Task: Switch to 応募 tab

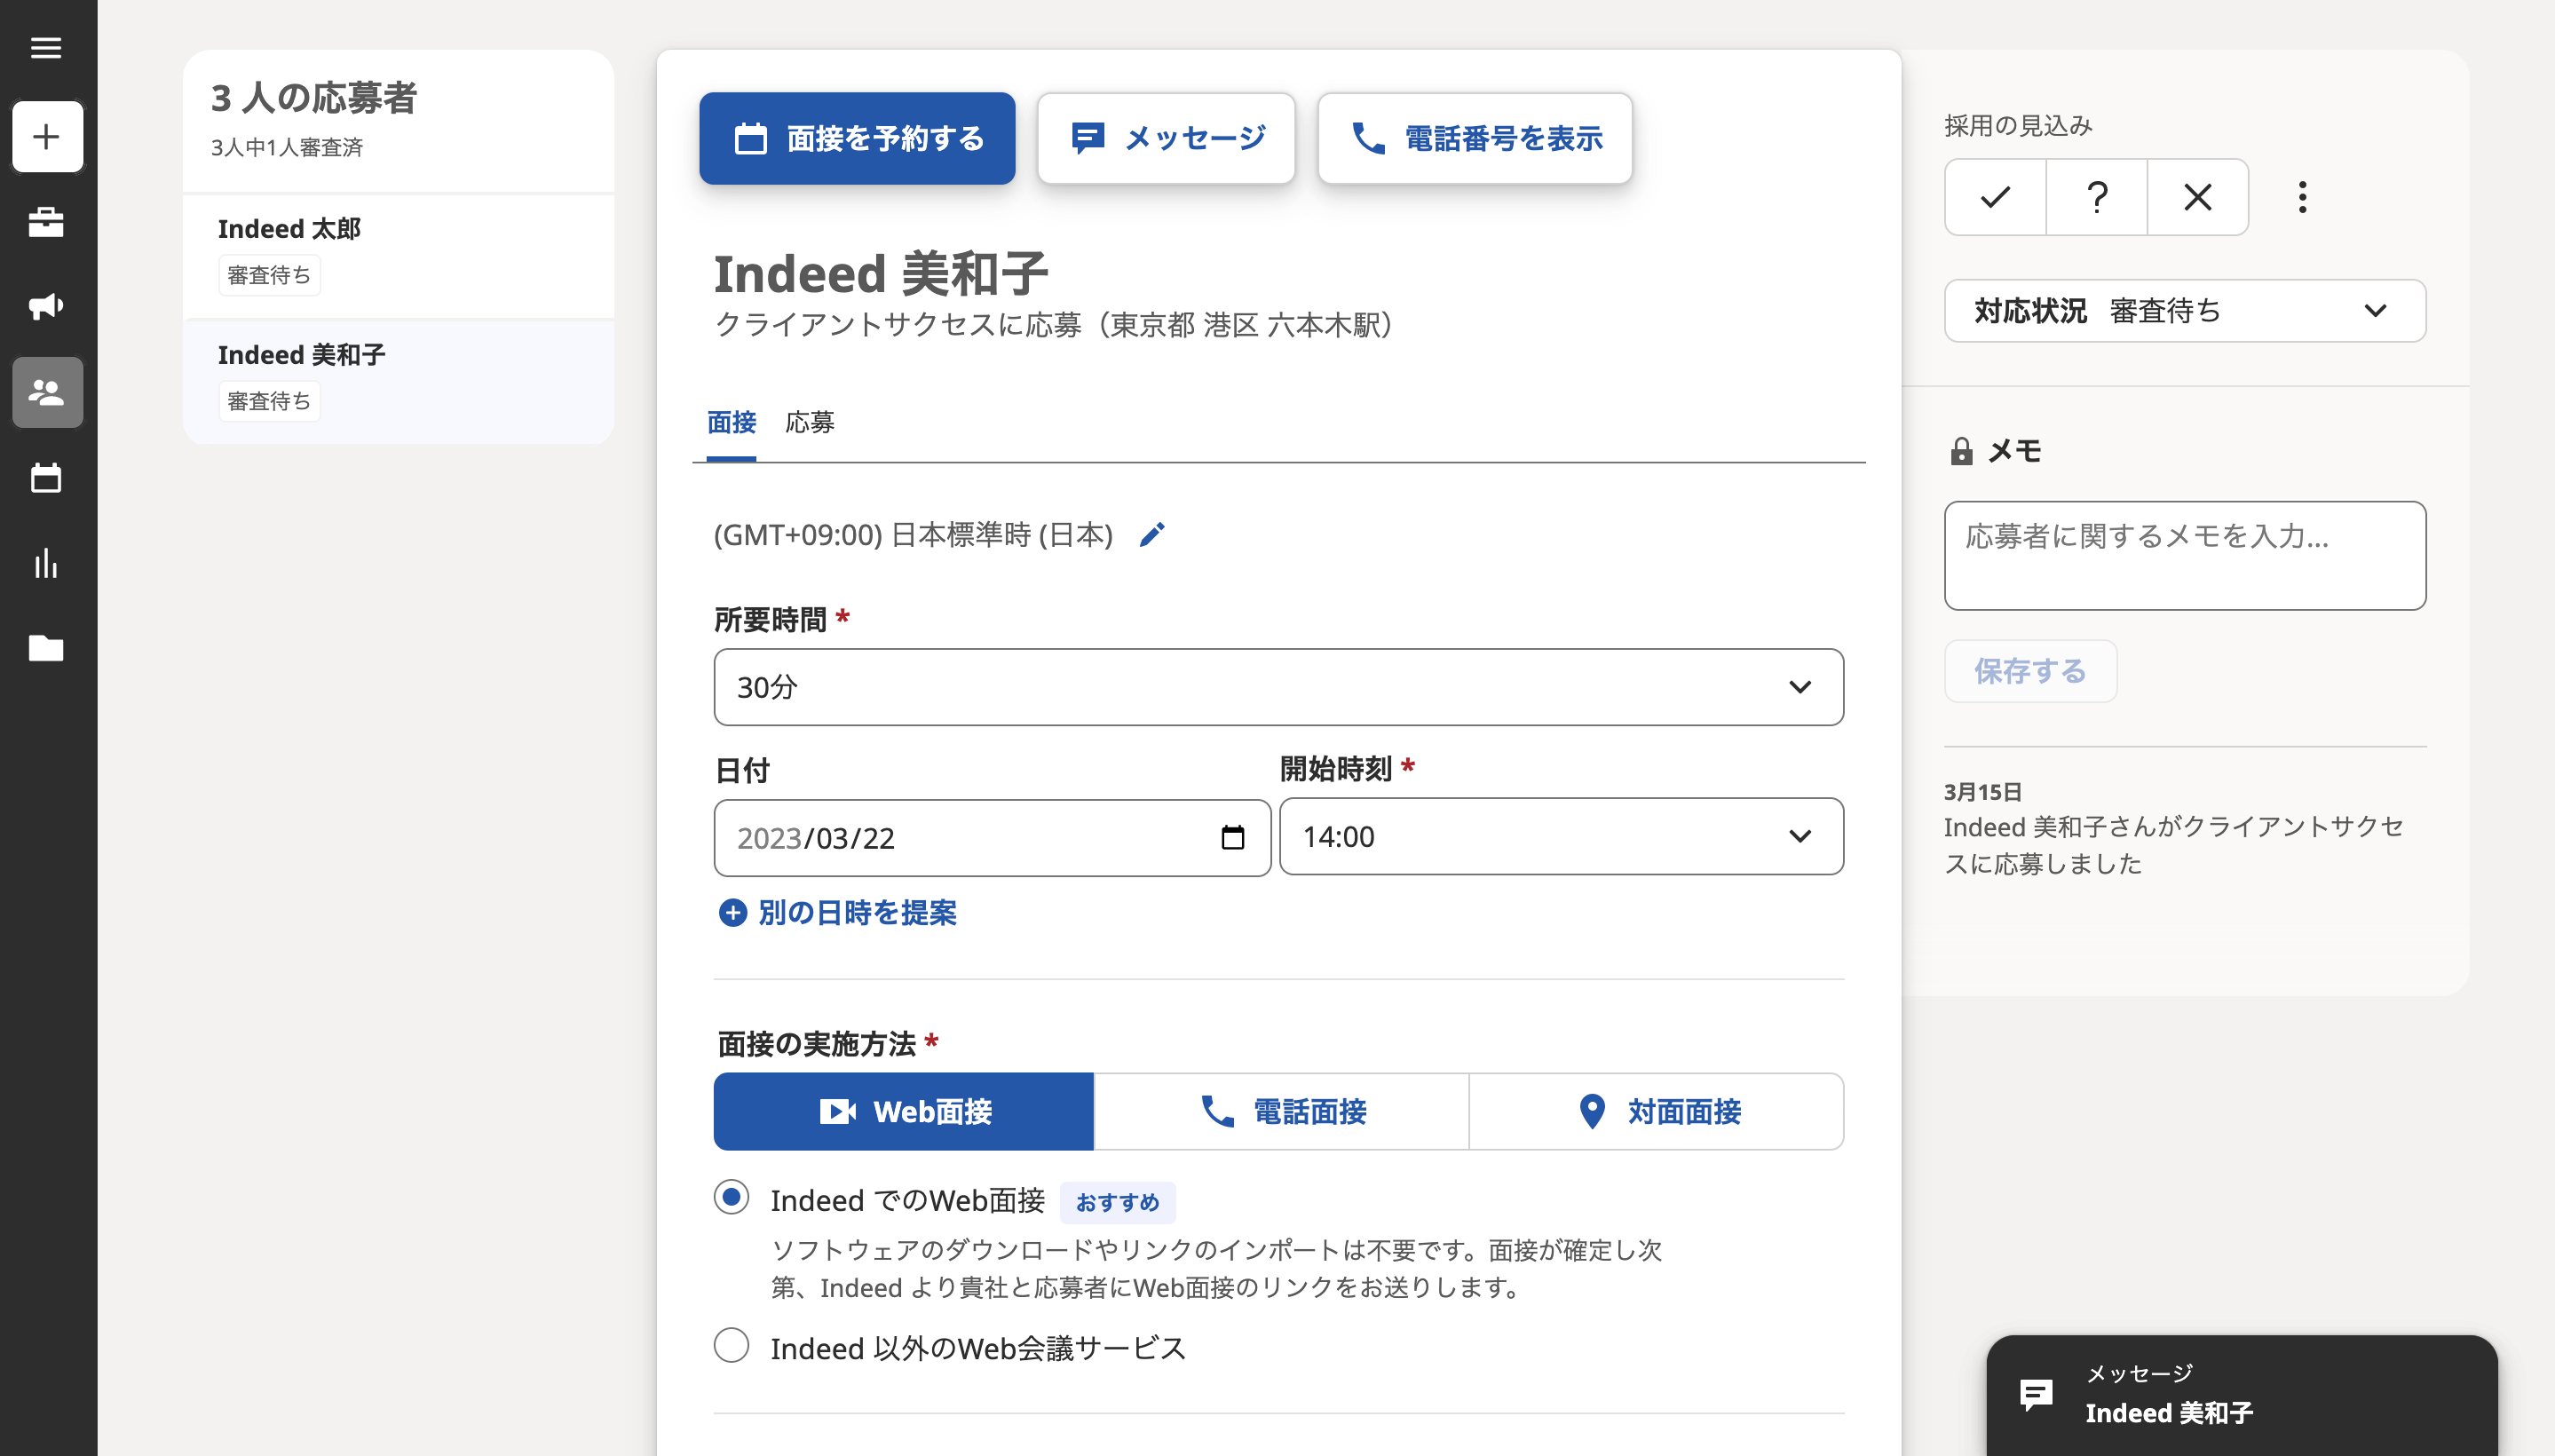Action: (x=809, y=422)
